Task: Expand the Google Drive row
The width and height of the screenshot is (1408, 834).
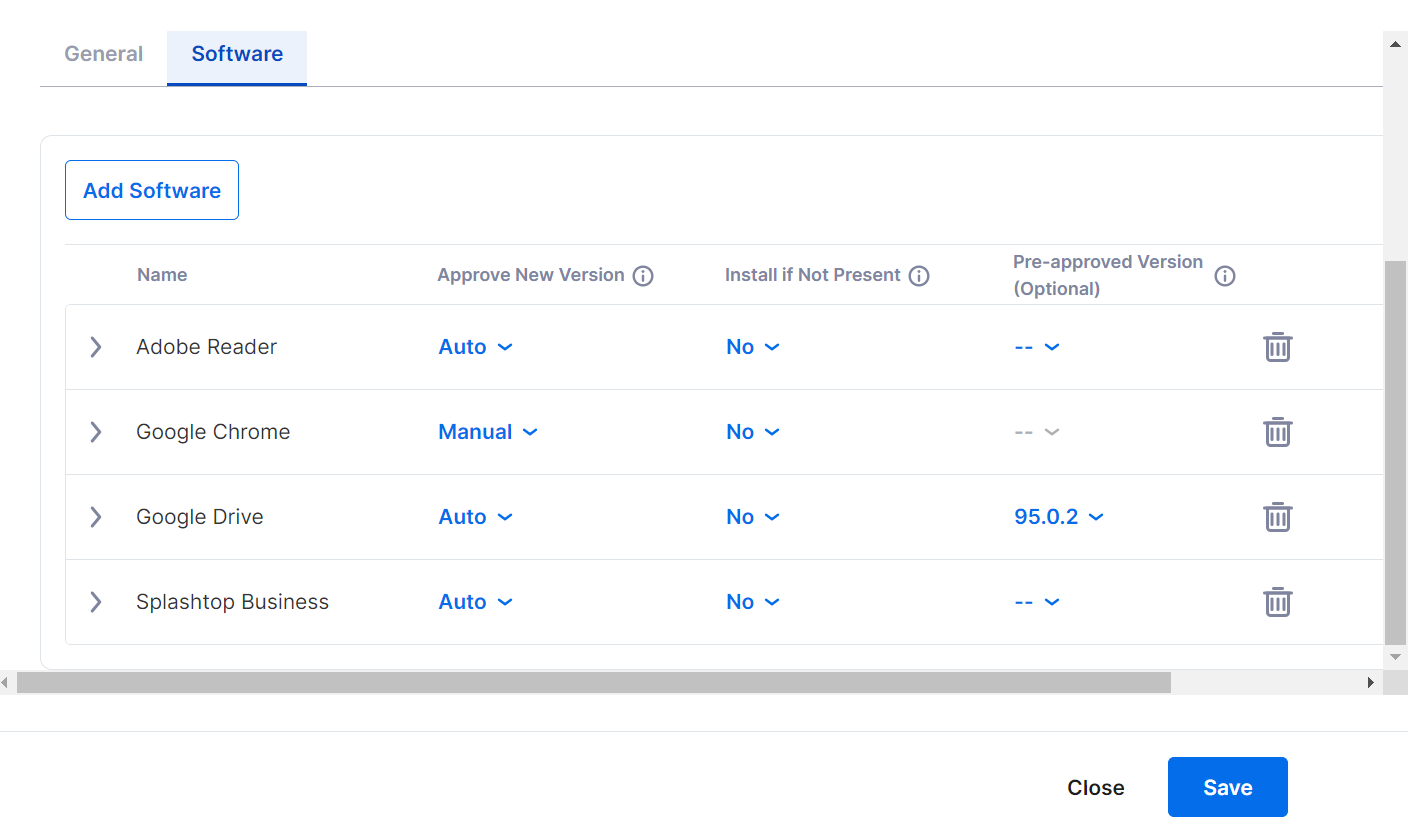Action: (x=96, y=517)
